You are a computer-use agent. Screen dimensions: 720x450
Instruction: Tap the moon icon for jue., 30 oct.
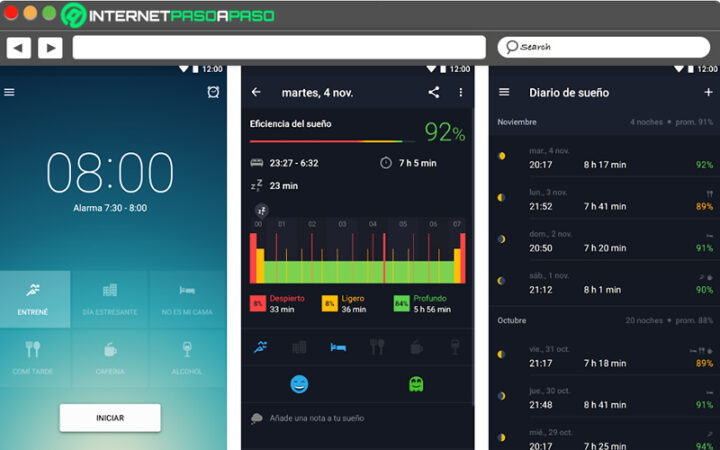pos(502,396)
